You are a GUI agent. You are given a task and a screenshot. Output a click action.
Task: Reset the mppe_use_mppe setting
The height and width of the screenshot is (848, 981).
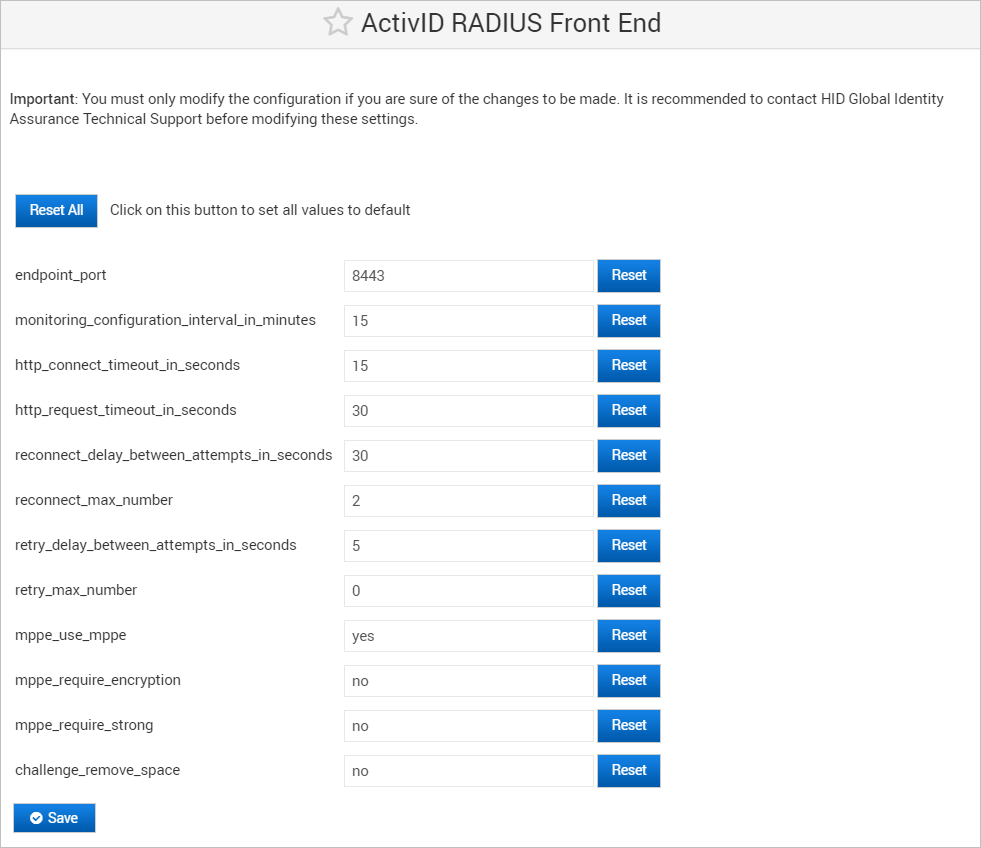(628, 635)
